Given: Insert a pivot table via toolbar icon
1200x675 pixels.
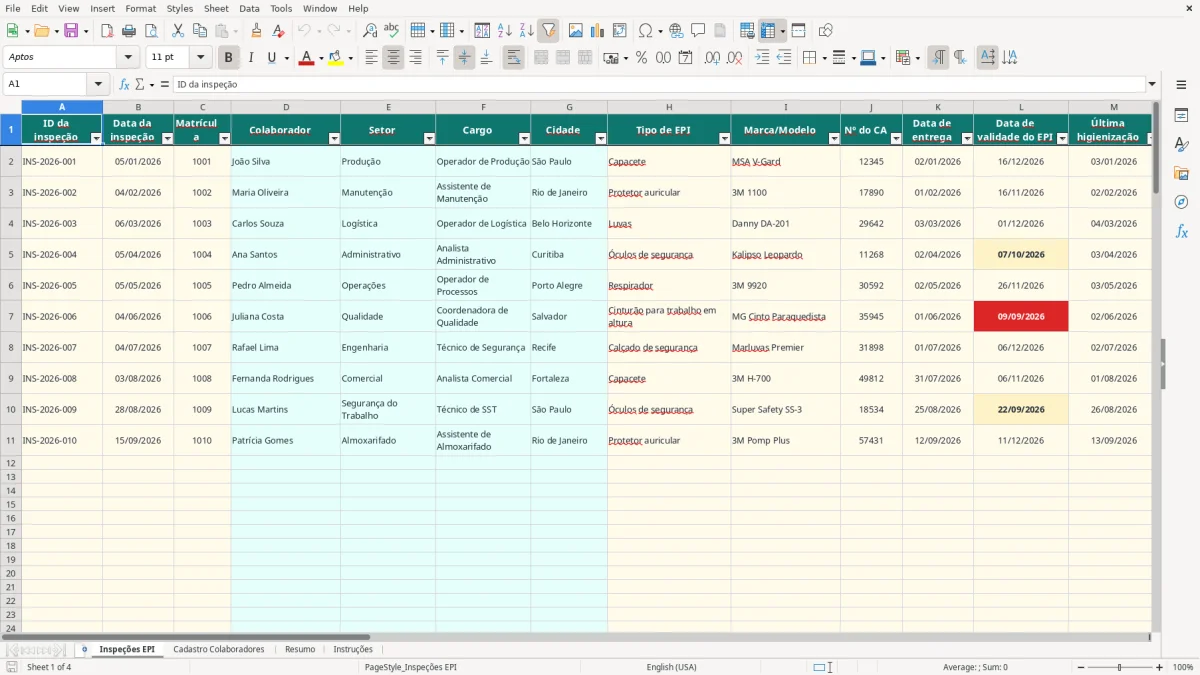Looking at the screenshot, I should click(620, 31).
